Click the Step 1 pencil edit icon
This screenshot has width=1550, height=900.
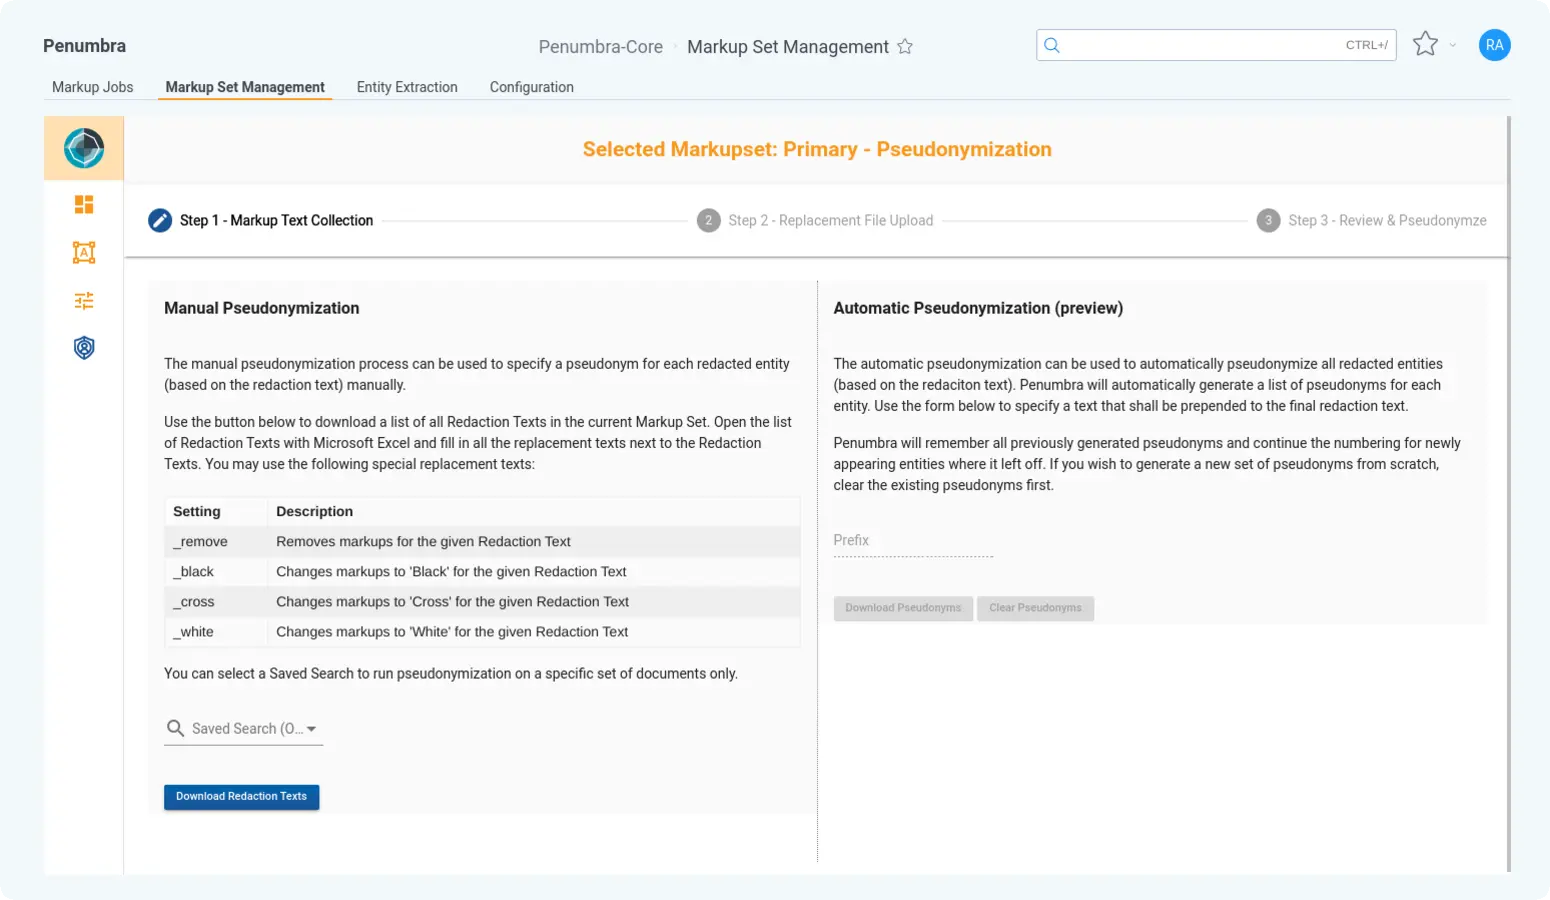coord(160,221)
